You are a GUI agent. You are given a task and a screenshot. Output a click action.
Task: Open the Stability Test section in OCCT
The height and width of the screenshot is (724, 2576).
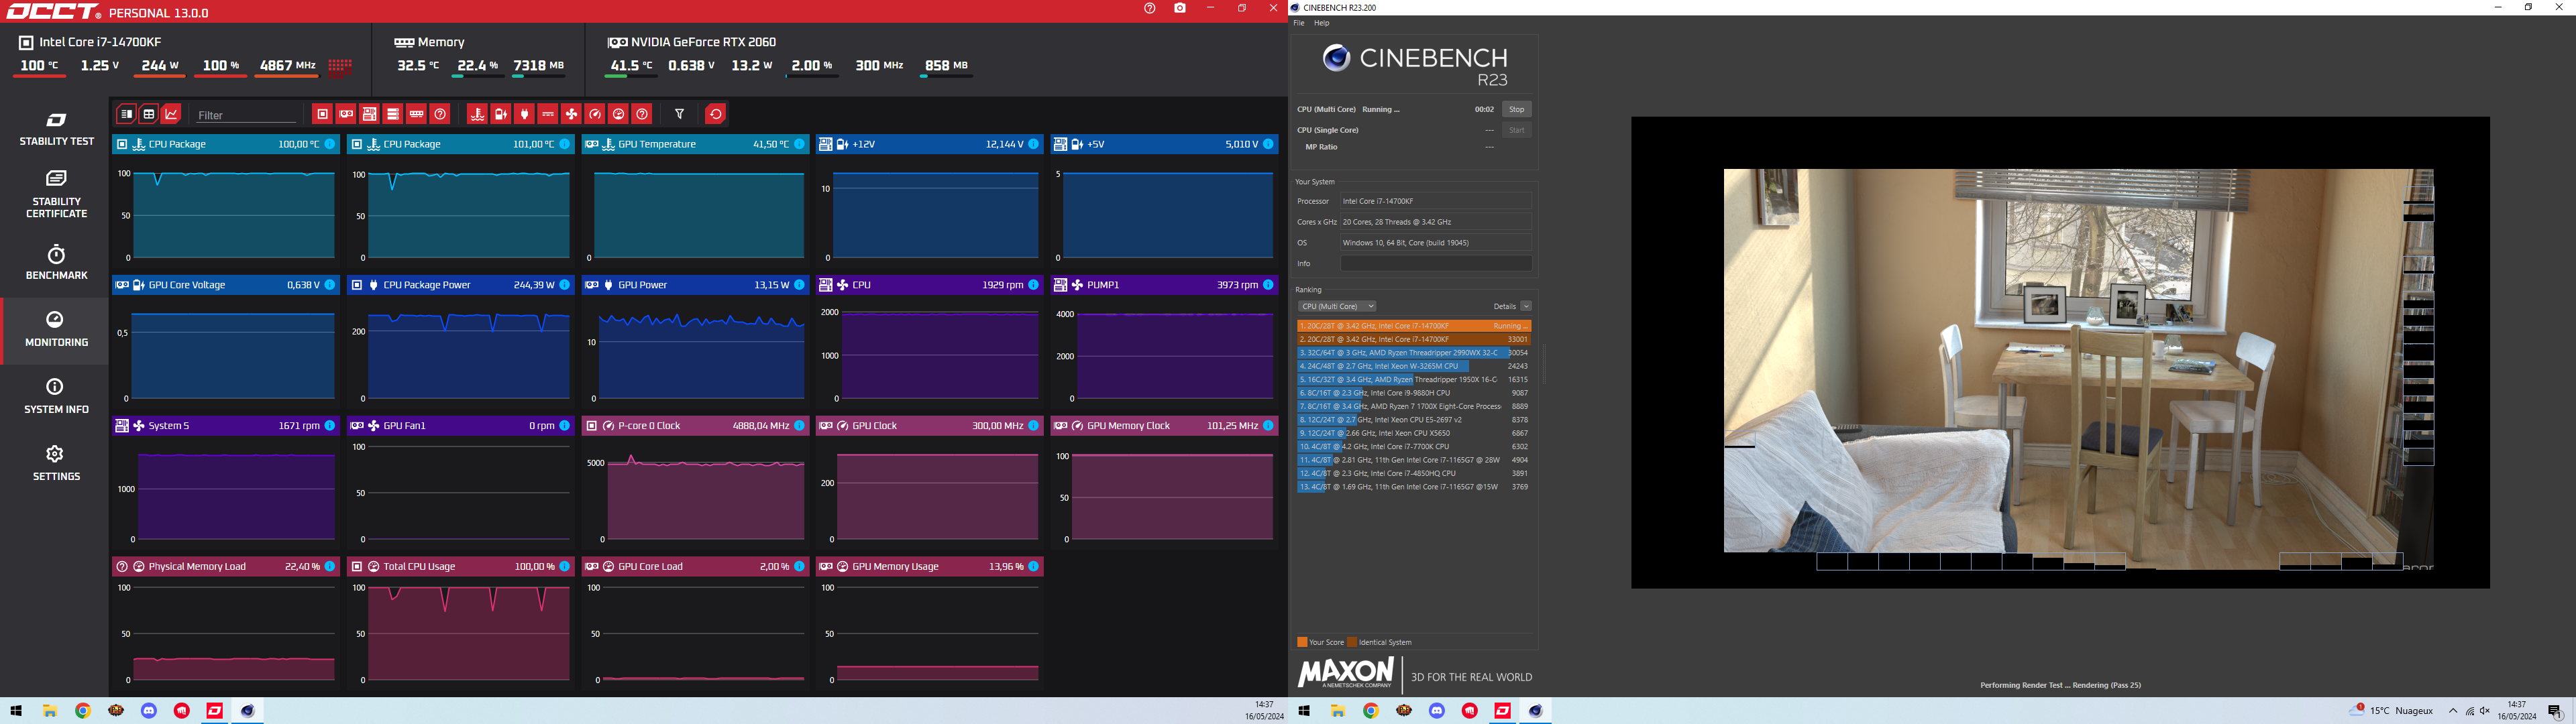(56, 129)
